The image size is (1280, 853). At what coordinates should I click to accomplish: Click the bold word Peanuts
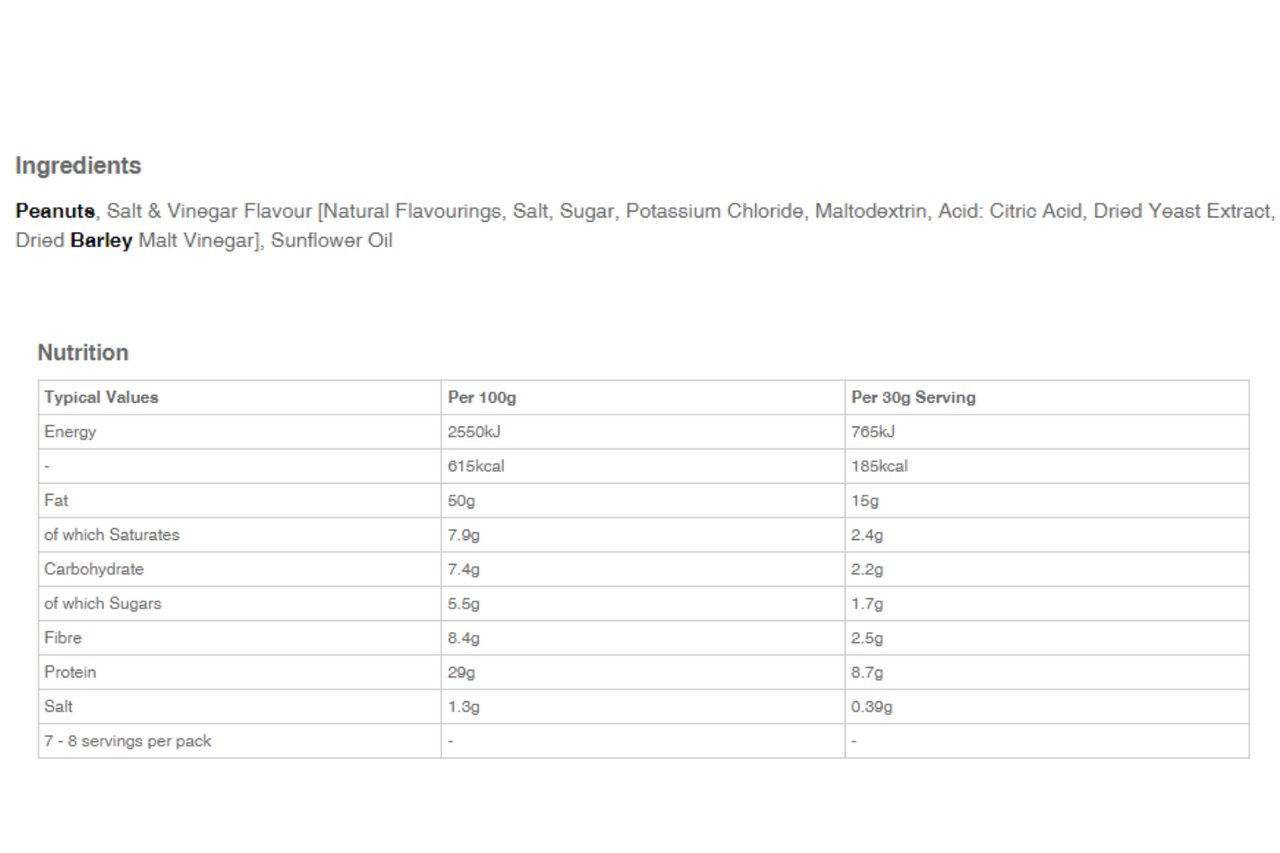pyautogui.click(x=55, y=212)
